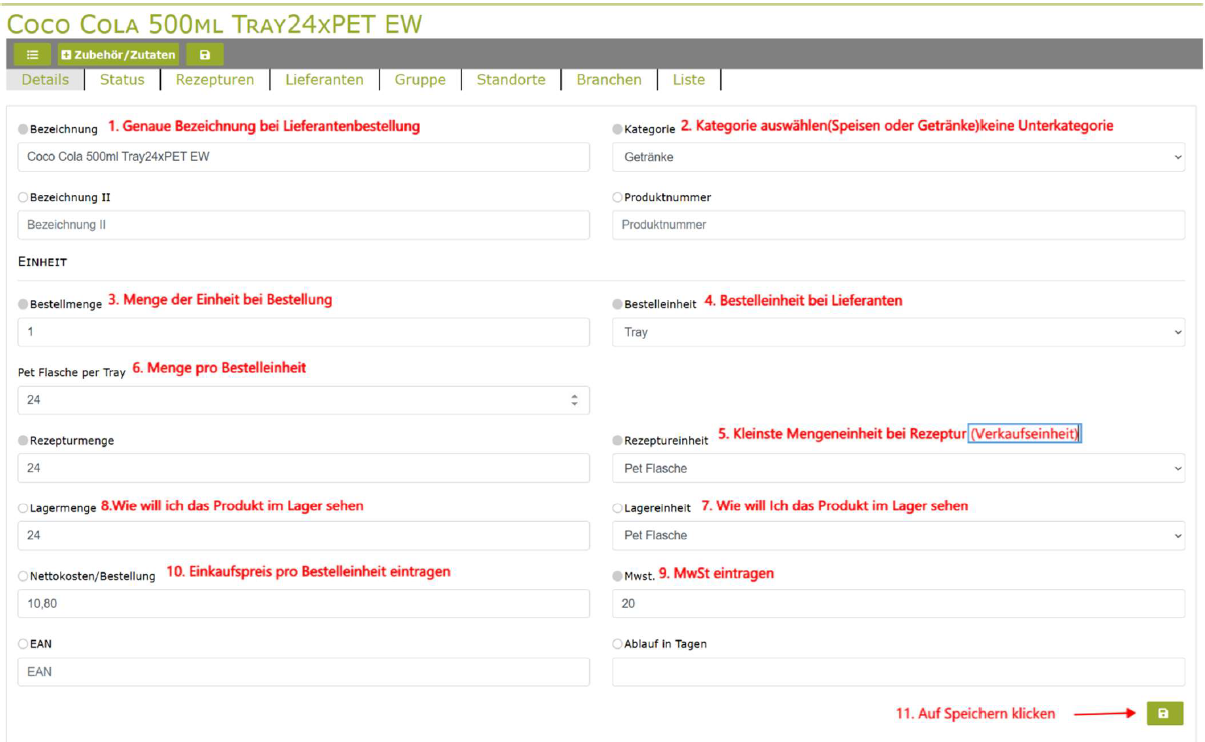The height and width of the screenshot is (742, 1205).
Task: Toggle the radio next to Mwst.
Action: click(x=617, y=576)
